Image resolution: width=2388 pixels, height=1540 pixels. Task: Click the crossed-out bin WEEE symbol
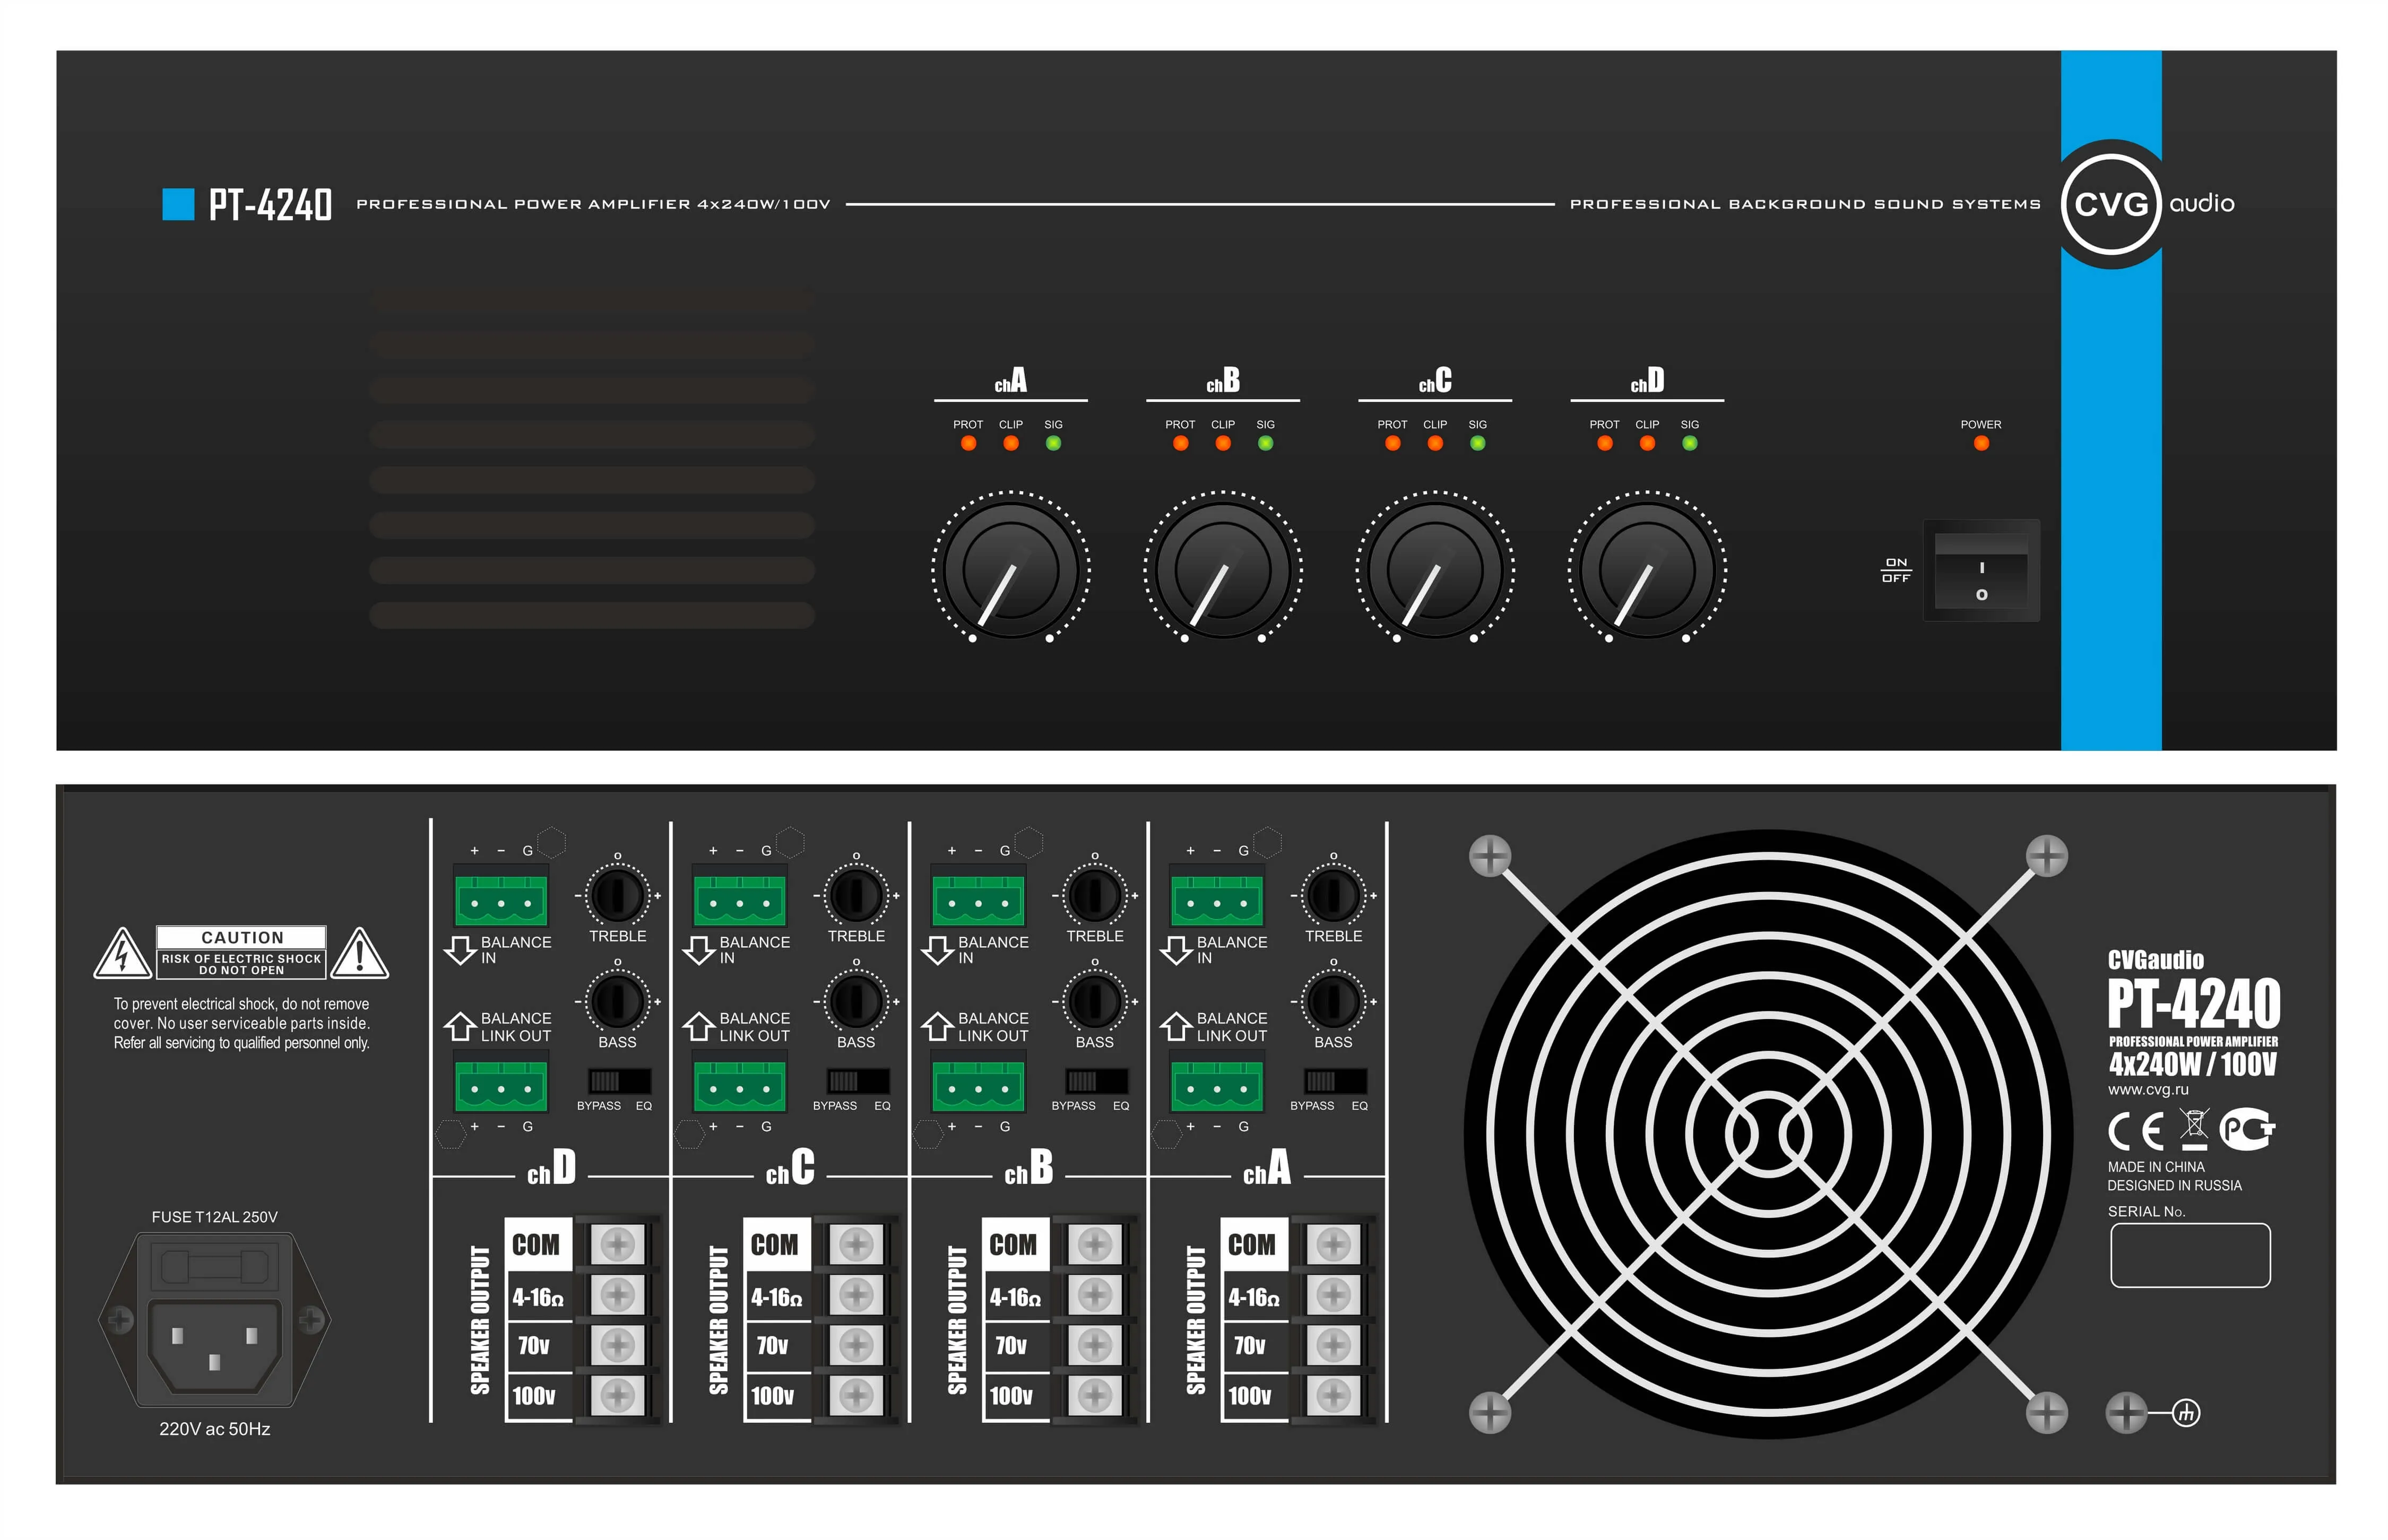click(2194, 1130)
